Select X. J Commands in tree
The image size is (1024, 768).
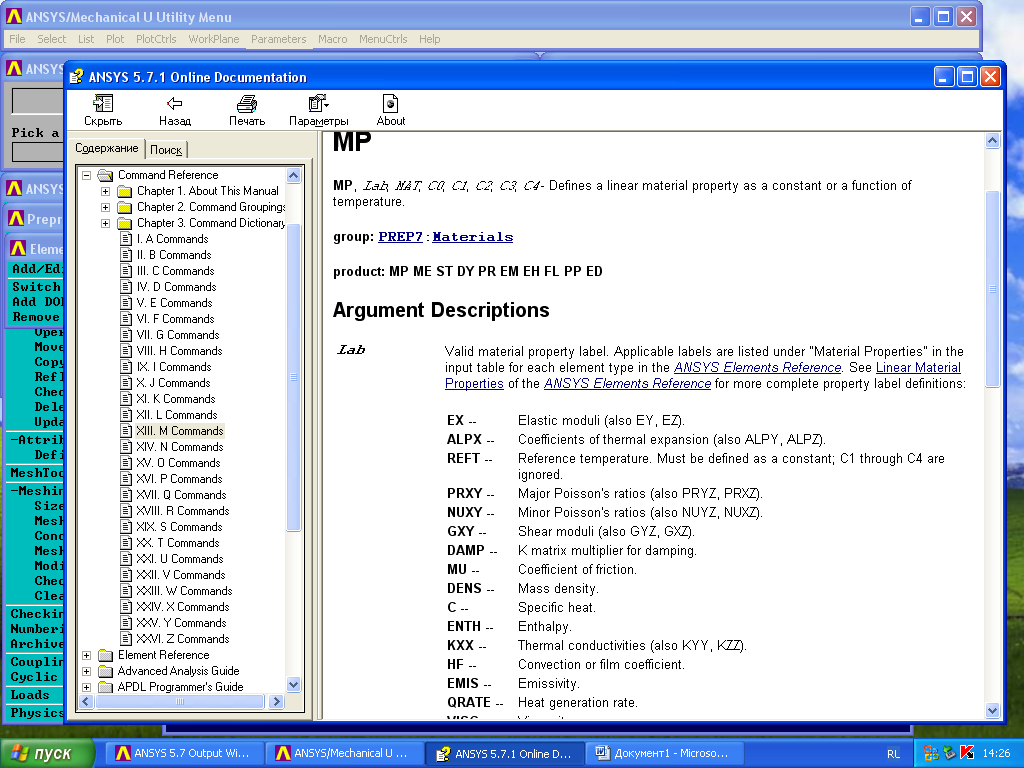click(x=173, y=383)
